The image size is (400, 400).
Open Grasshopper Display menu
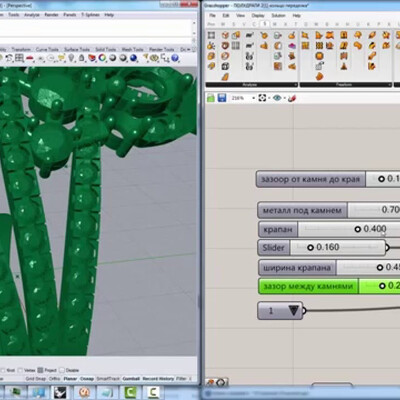click(258, 16)
